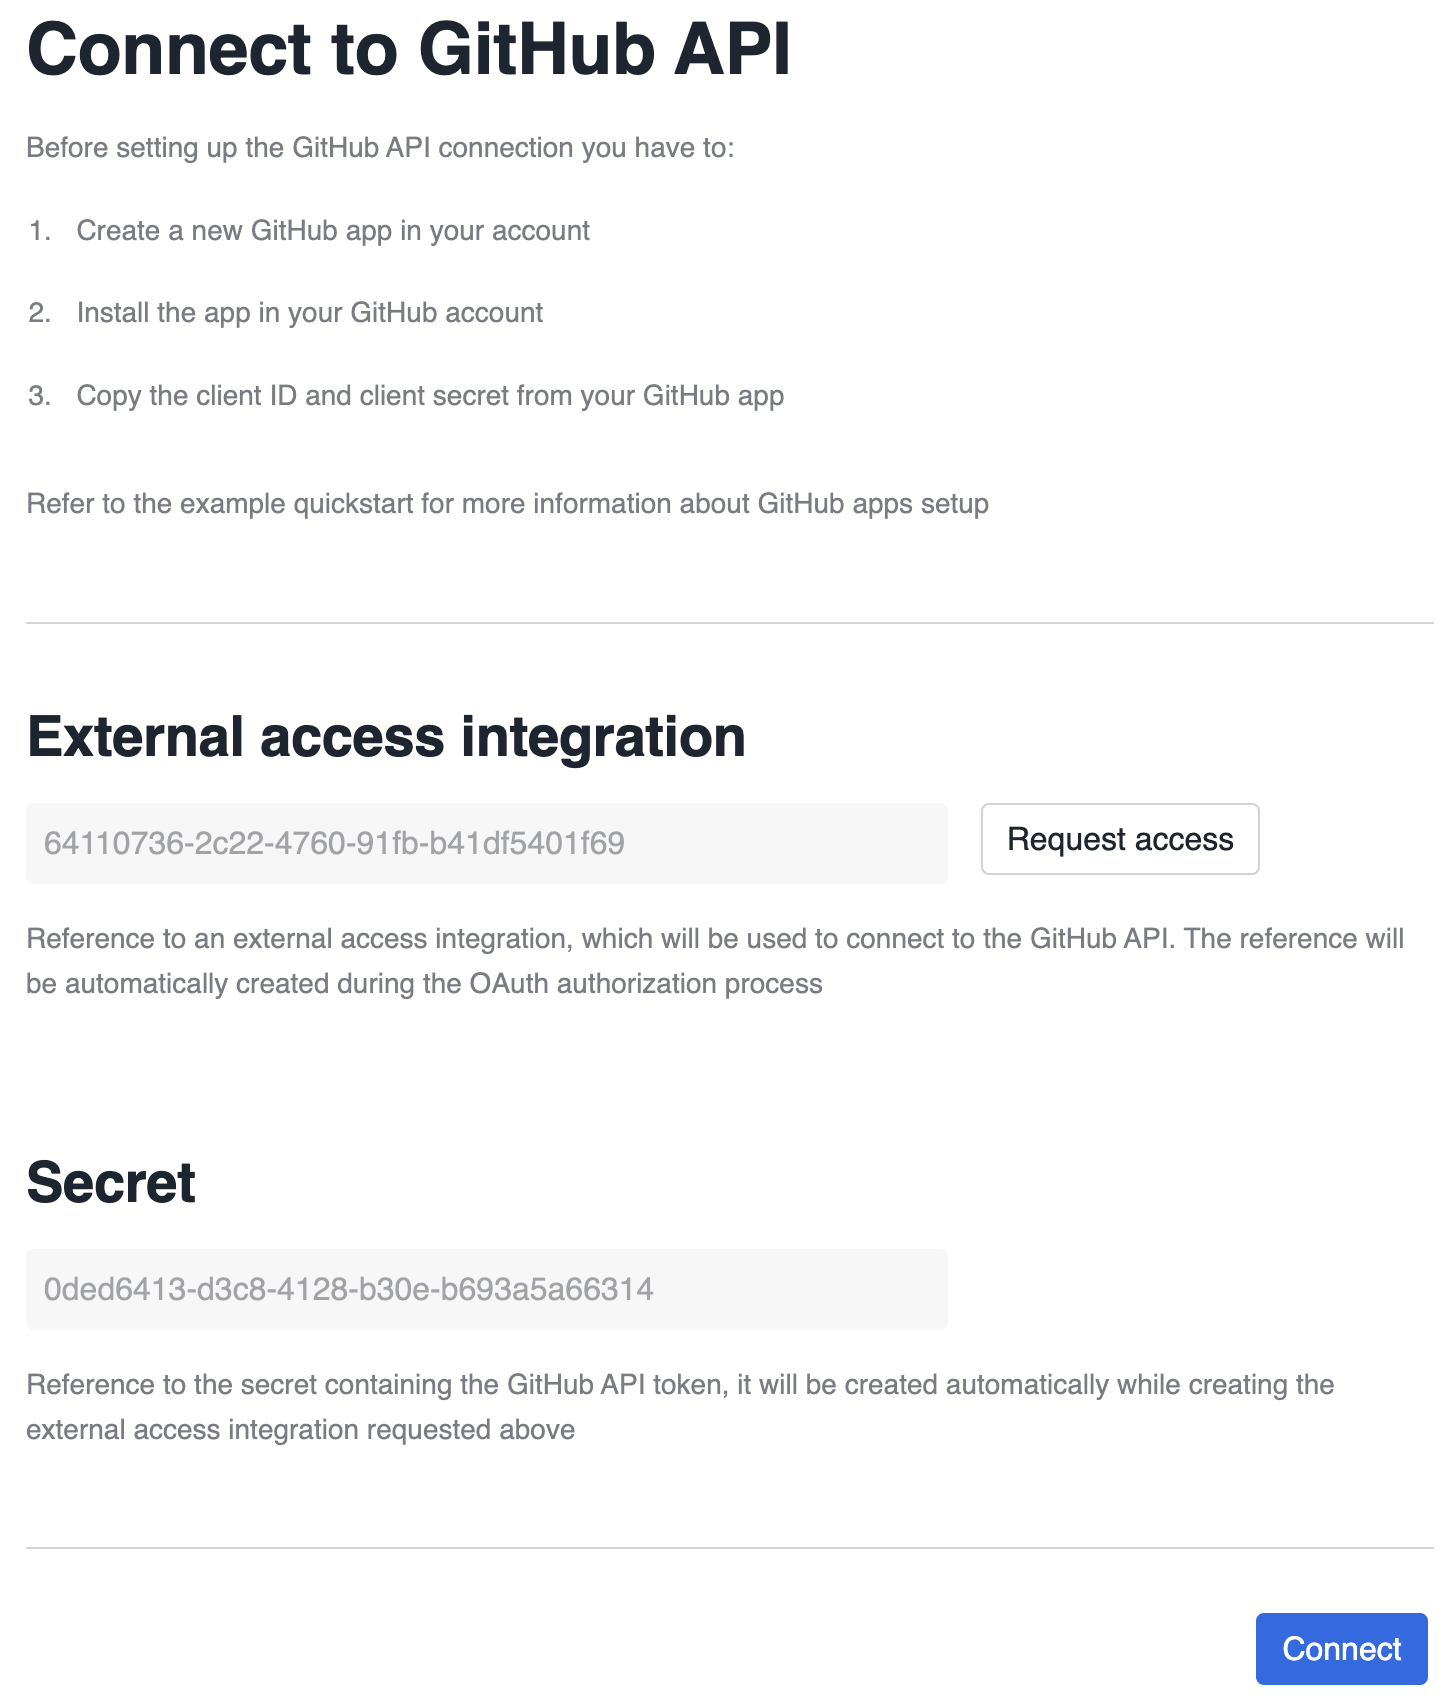Click the list number '2.' marker
This screenshot has width=1444, height=1704.
[x=40, y=313]
